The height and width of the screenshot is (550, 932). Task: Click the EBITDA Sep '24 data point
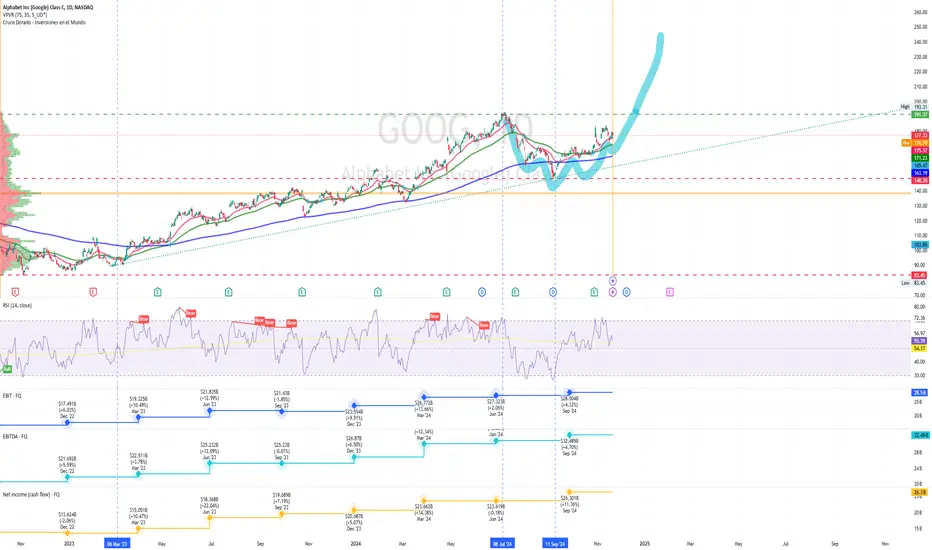pyautogui.click(x=569, y=435)
